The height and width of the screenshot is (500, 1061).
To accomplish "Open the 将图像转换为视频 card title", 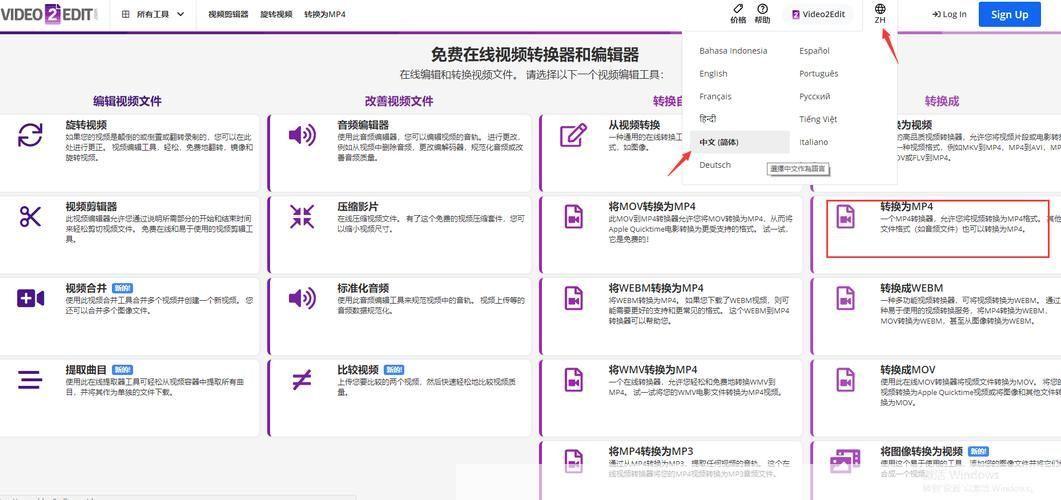I will (921, 451).
